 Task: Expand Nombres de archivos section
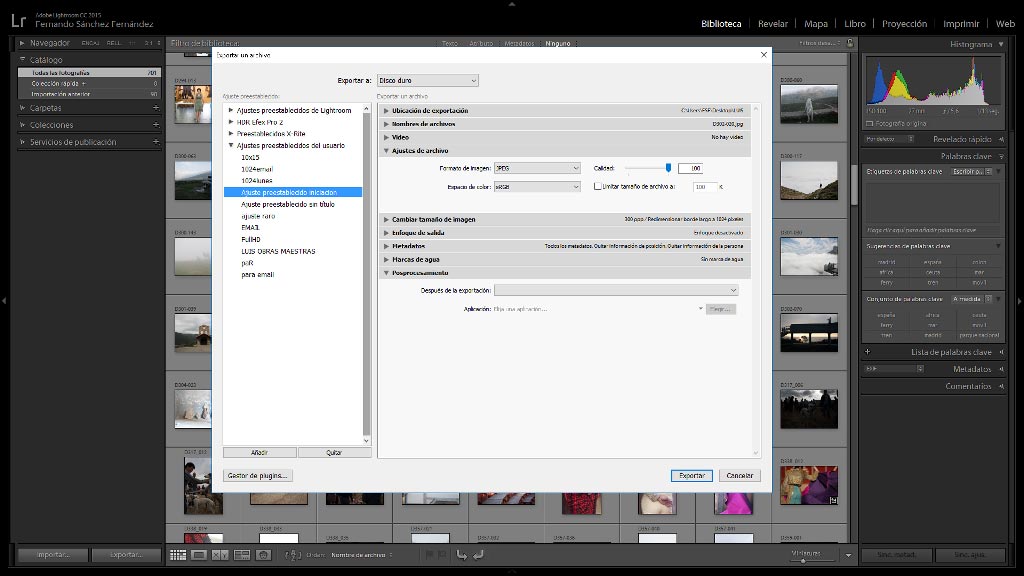tap(387, 124)
